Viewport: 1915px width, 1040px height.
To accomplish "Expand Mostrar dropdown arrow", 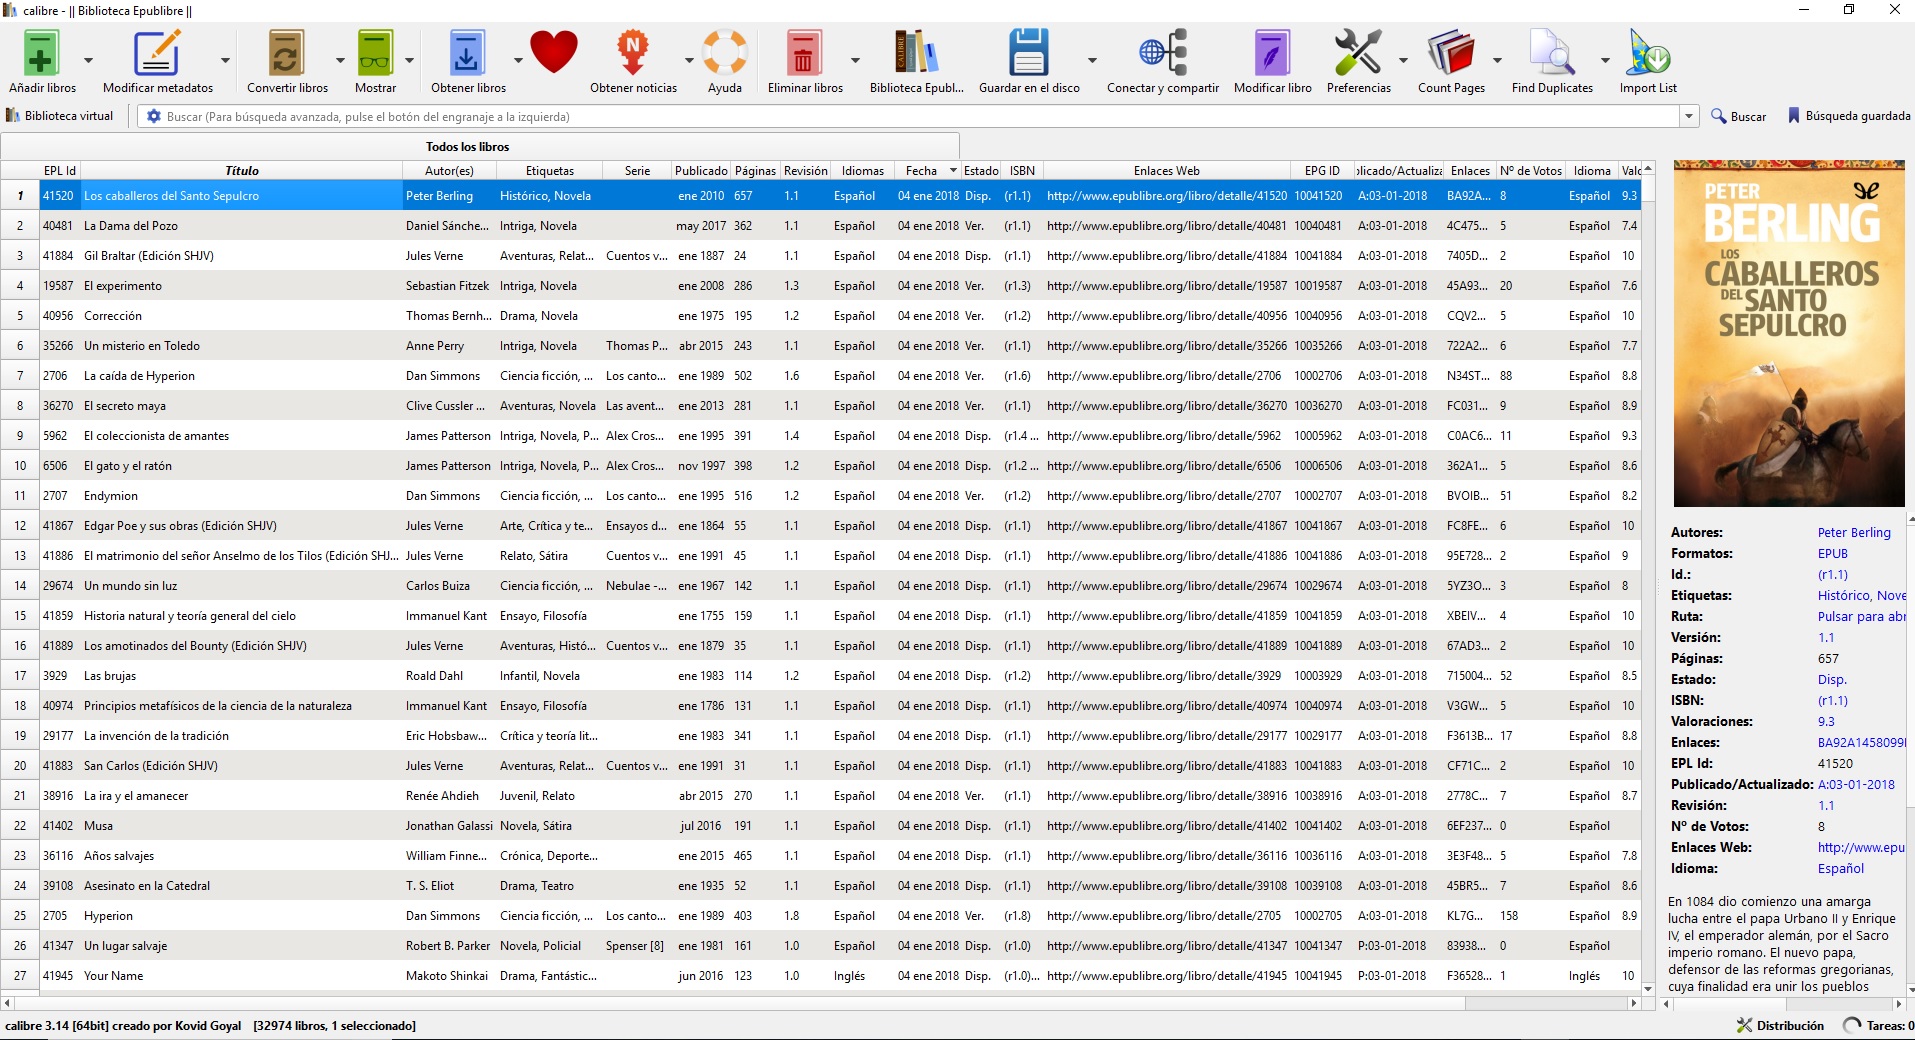I will (409, 60).
